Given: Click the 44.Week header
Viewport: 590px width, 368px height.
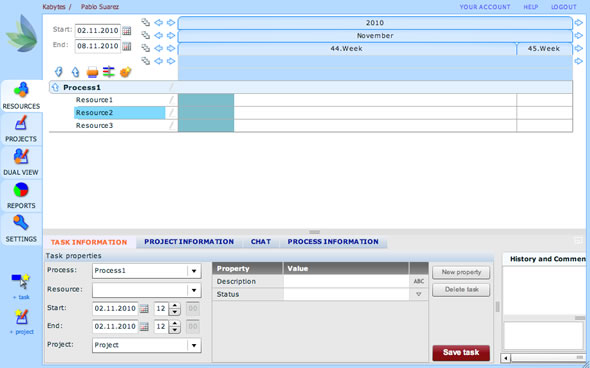Looking at the screenshot, I should tap(347, 49).
